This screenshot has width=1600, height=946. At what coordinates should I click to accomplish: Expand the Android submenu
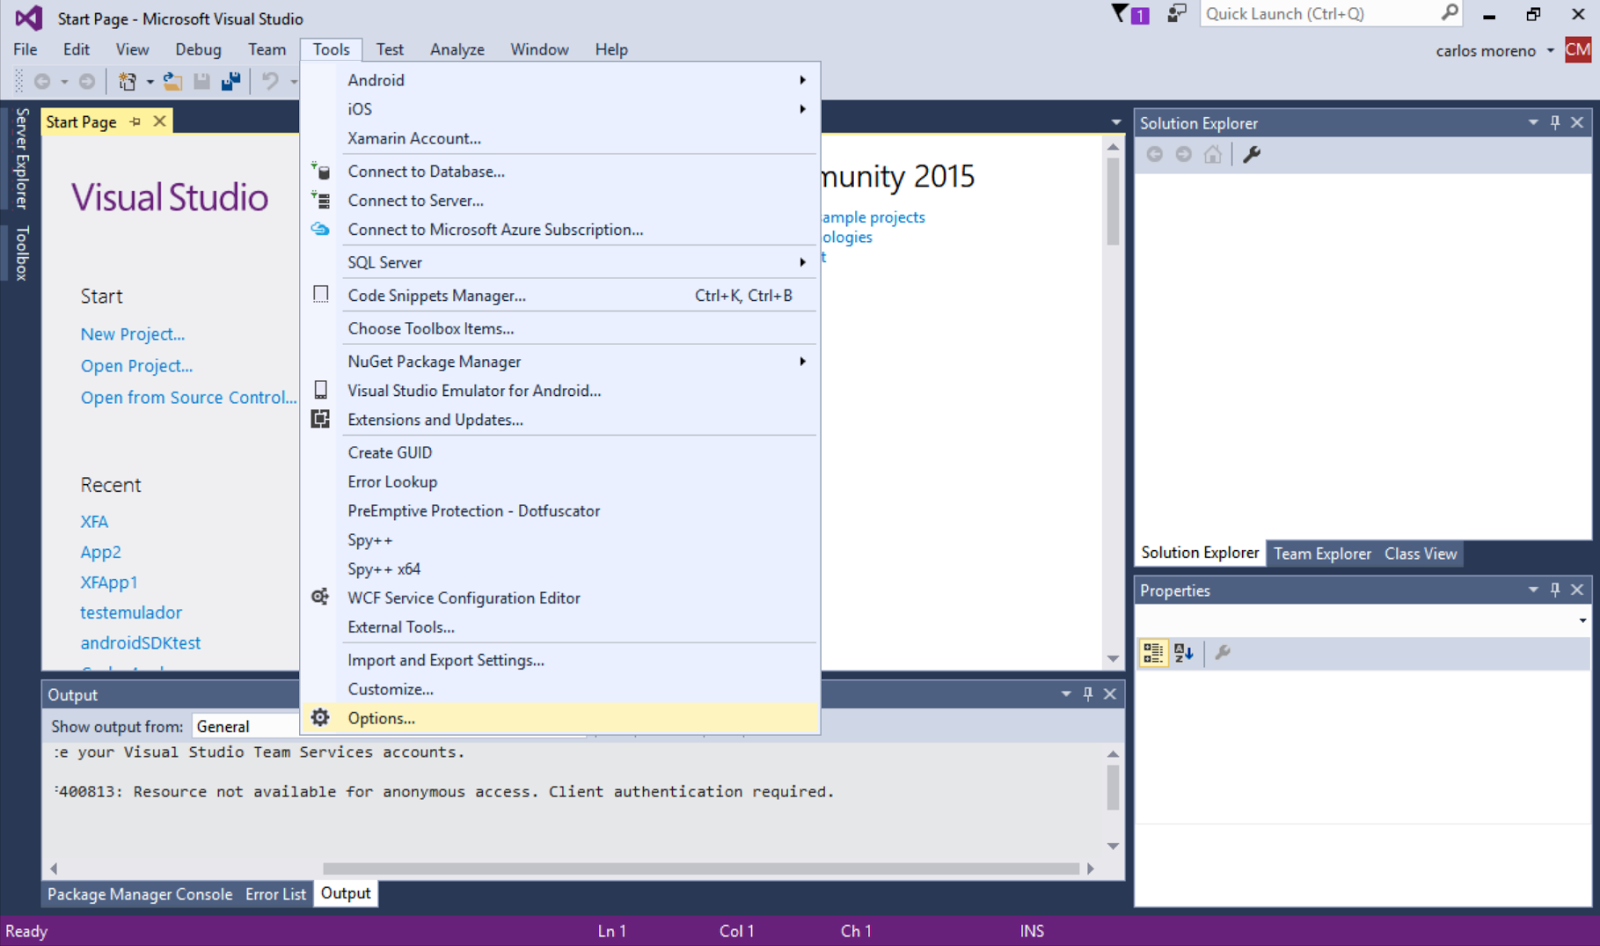[x=560, y=80]
